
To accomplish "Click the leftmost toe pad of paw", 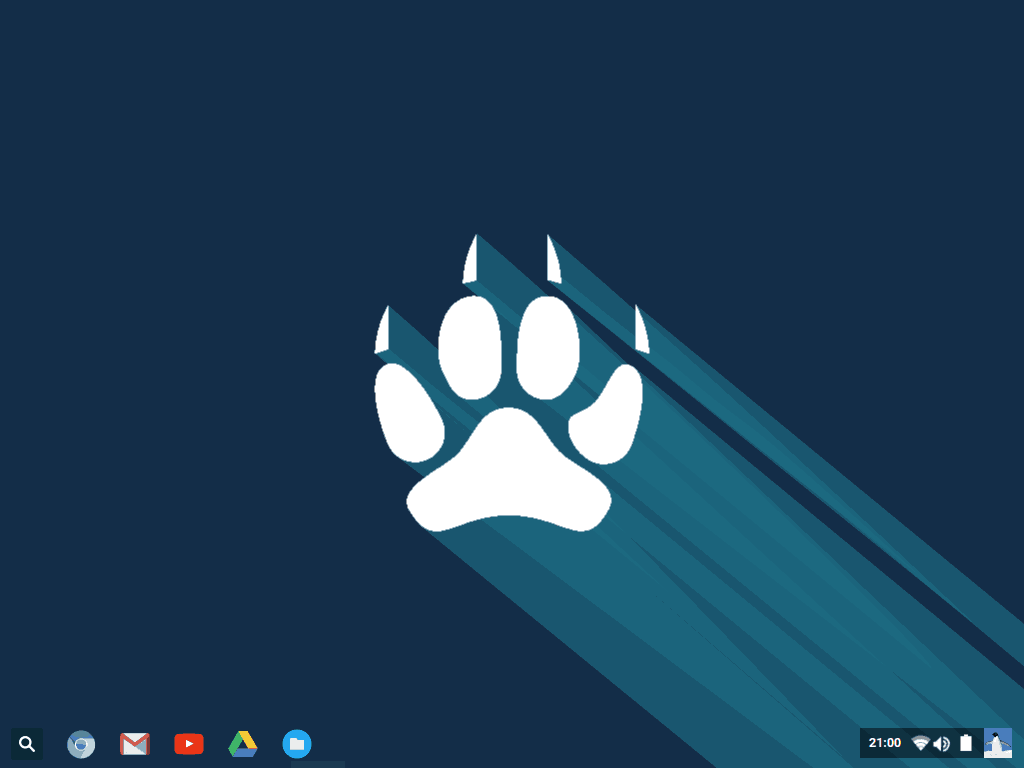I will (x=409, y=412).
